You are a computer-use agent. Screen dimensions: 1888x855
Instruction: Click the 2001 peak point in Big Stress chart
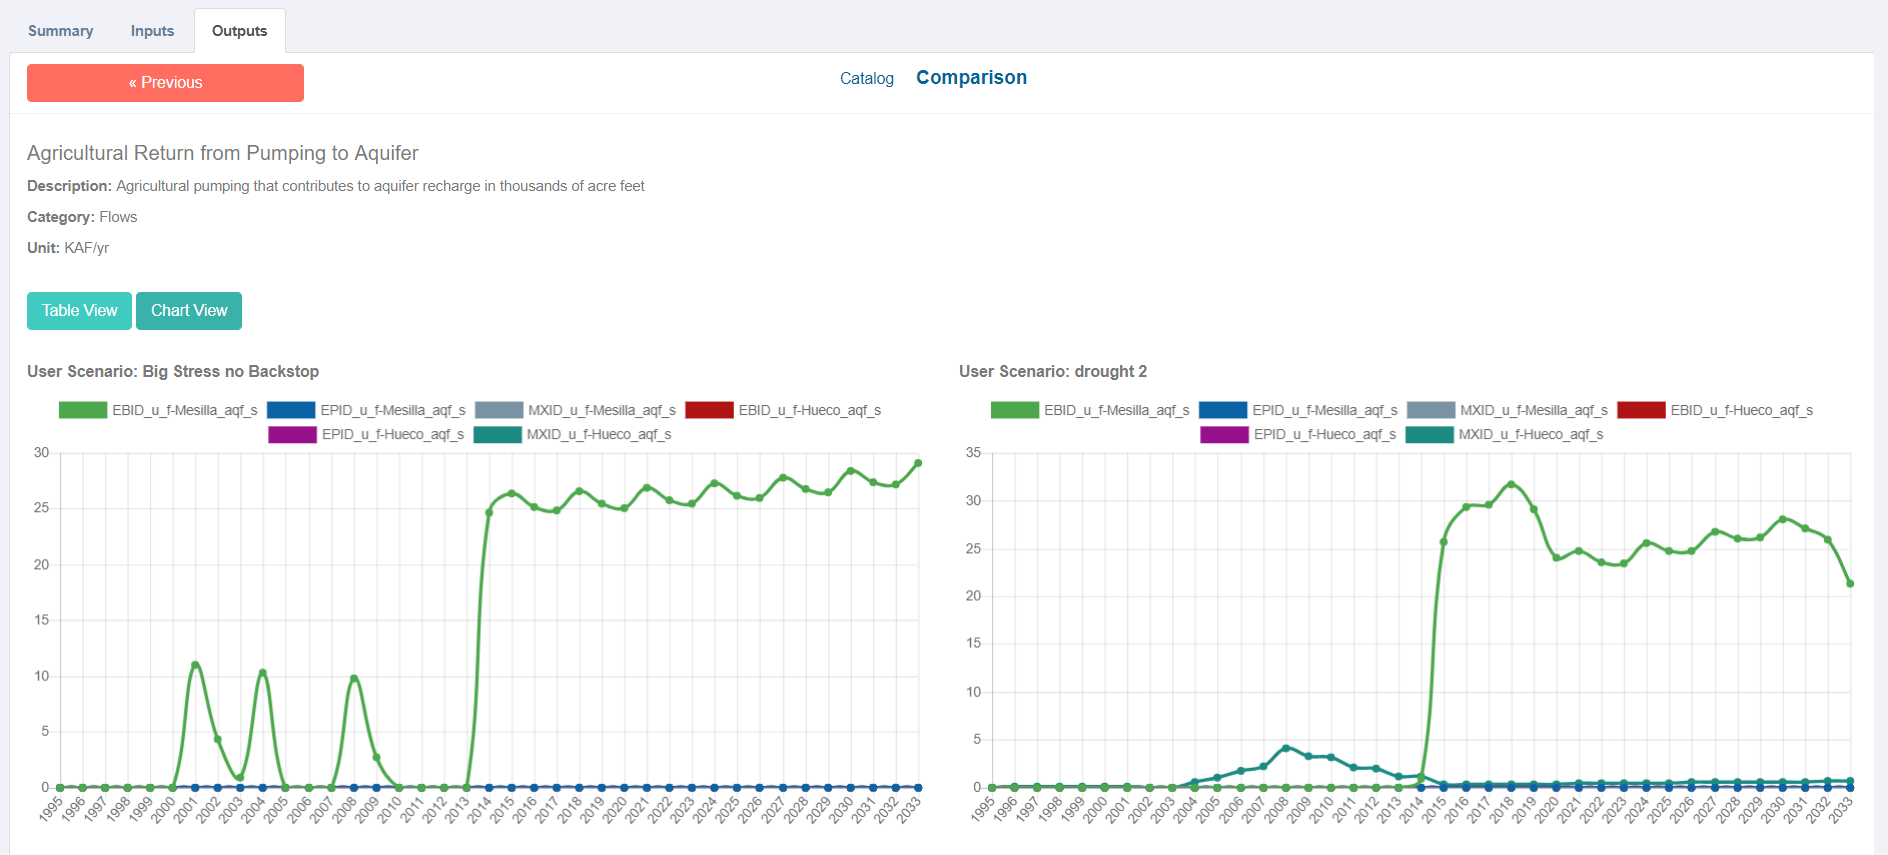point(195,665)
